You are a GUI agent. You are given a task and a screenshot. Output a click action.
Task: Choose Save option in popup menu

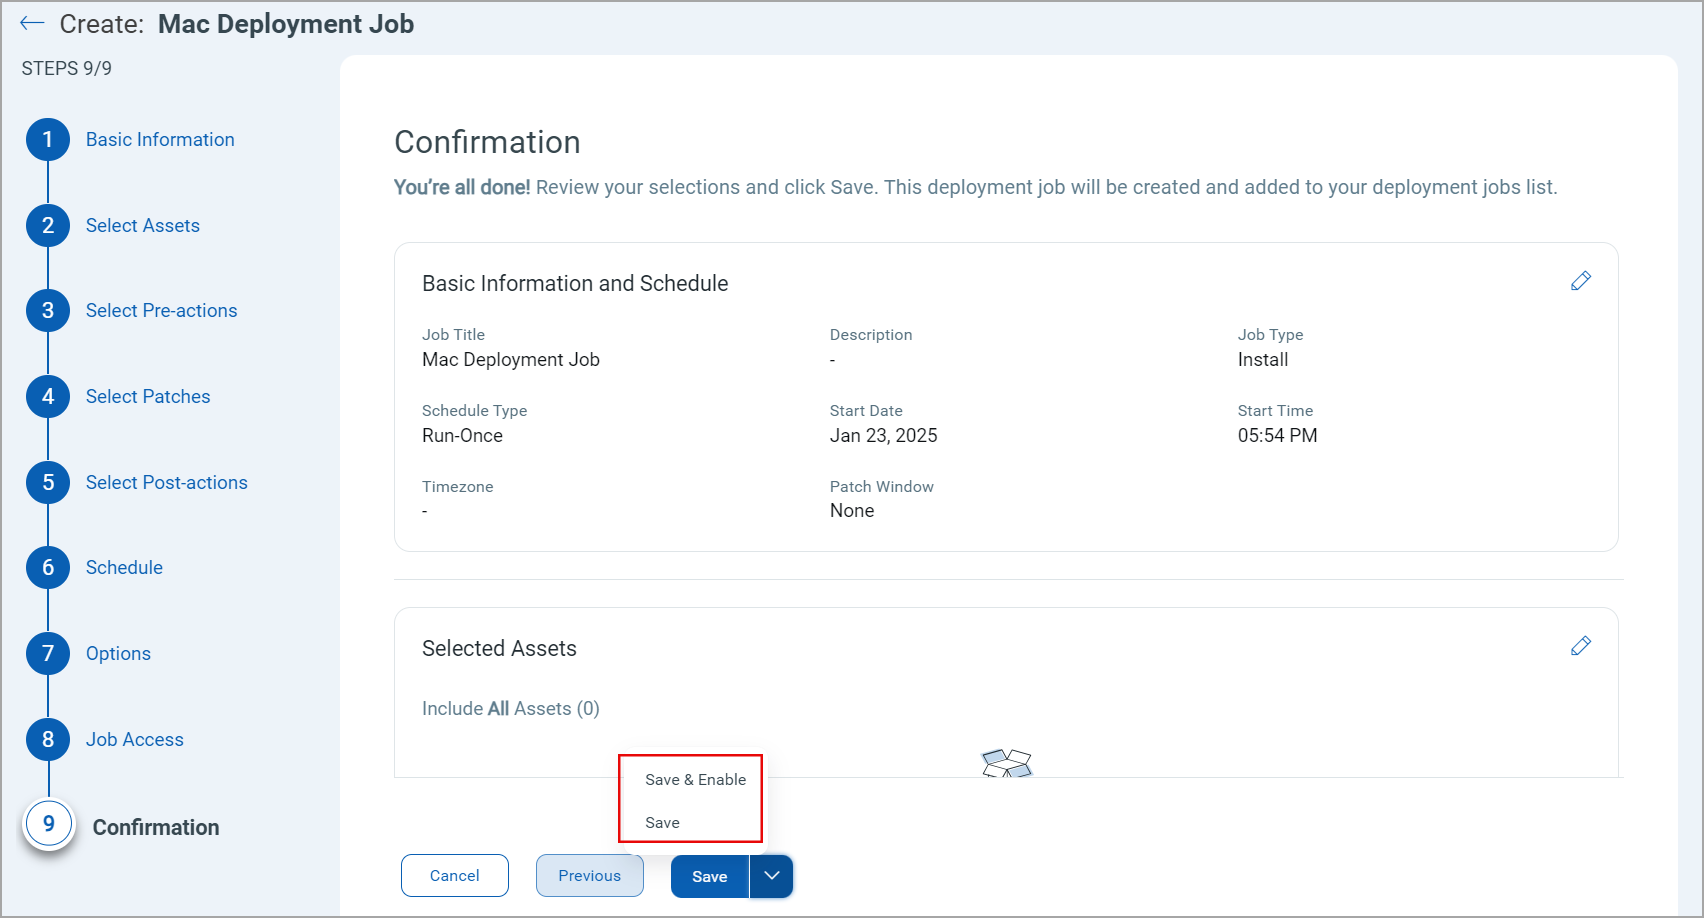point(662,823)
